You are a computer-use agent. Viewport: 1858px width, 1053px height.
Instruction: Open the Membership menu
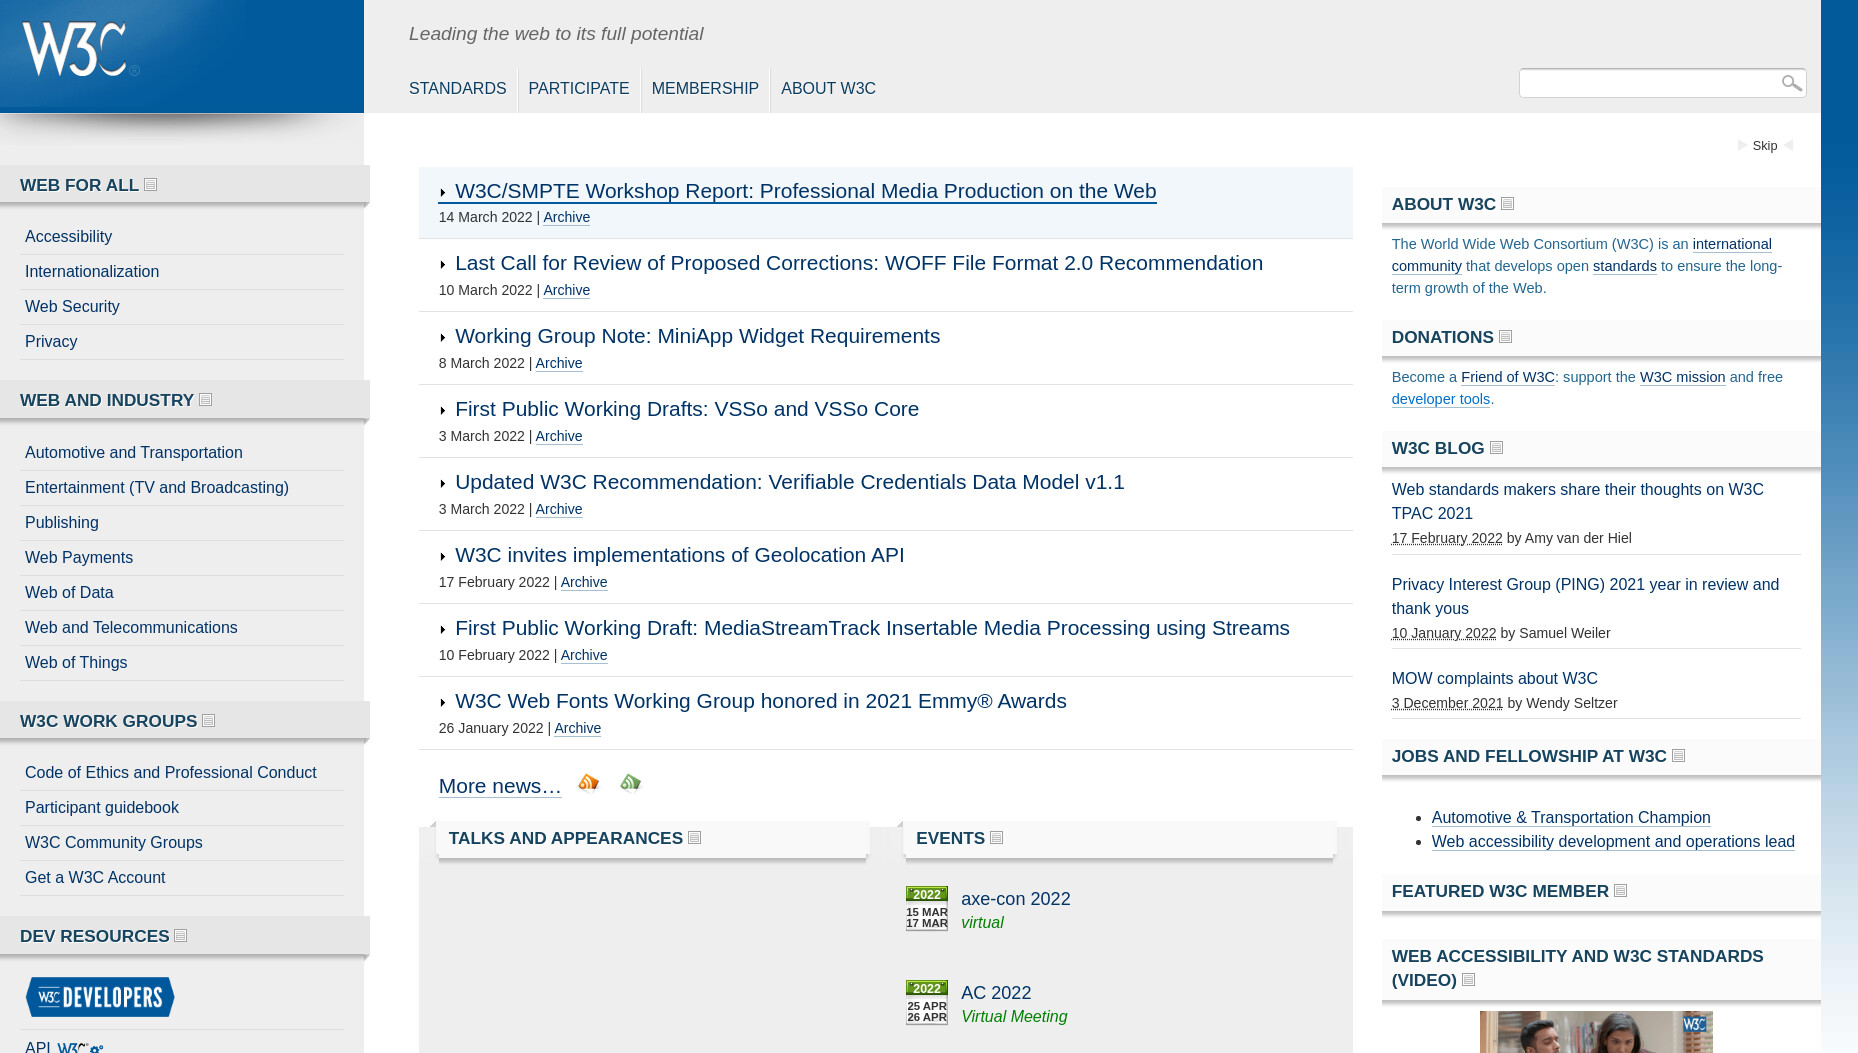coord(705,88)
